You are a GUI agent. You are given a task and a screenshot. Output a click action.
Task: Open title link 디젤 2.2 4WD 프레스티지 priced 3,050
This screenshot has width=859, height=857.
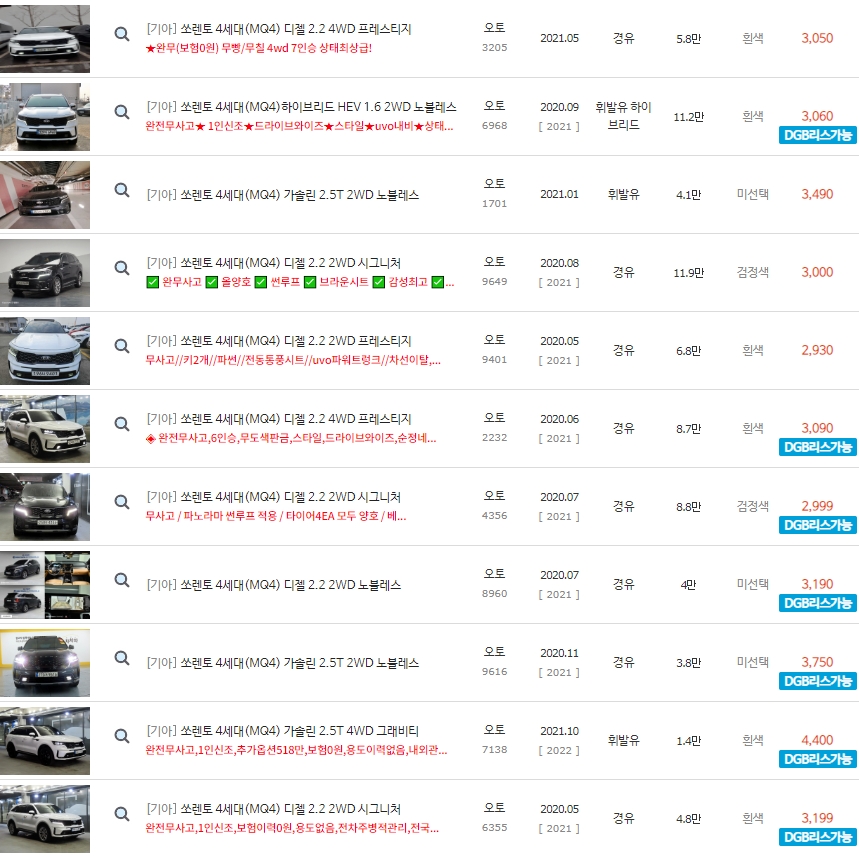click(x=279, y=28)
